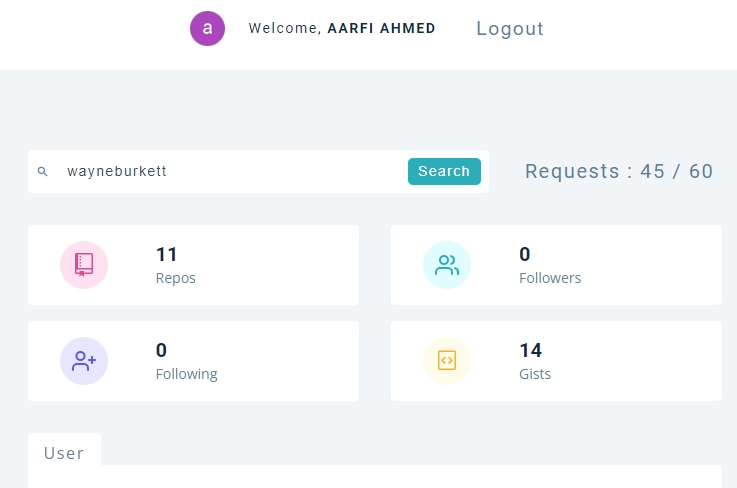This screenshot has height=488, width=737.
Task: Focus the username search field
Action: pos(233,171)
